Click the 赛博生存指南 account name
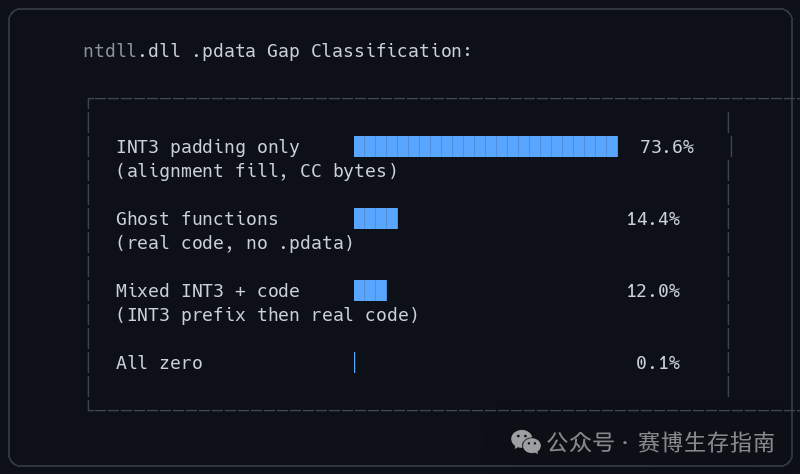 [x=706, y=442]
